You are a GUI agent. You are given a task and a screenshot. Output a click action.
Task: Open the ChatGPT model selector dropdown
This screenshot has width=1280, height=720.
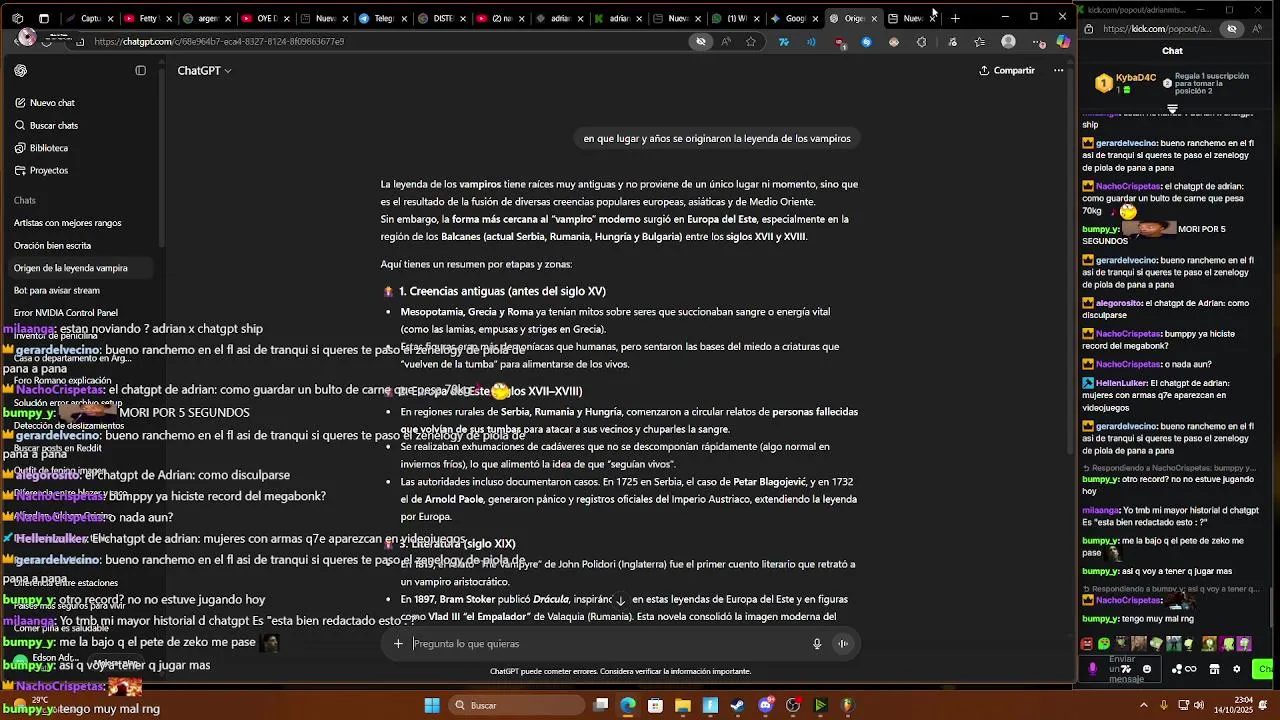[x=204, y=71]
